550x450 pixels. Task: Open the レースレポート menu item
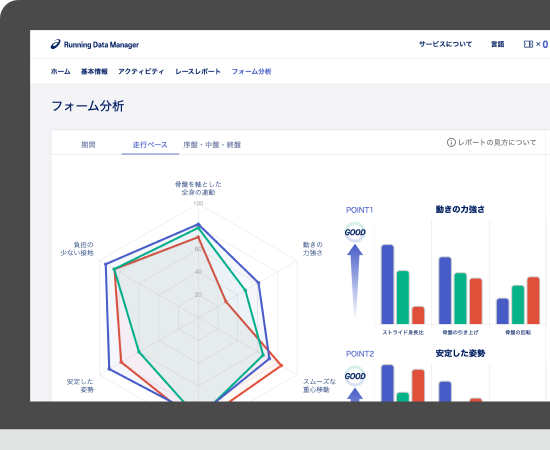[x=198, y=72]
